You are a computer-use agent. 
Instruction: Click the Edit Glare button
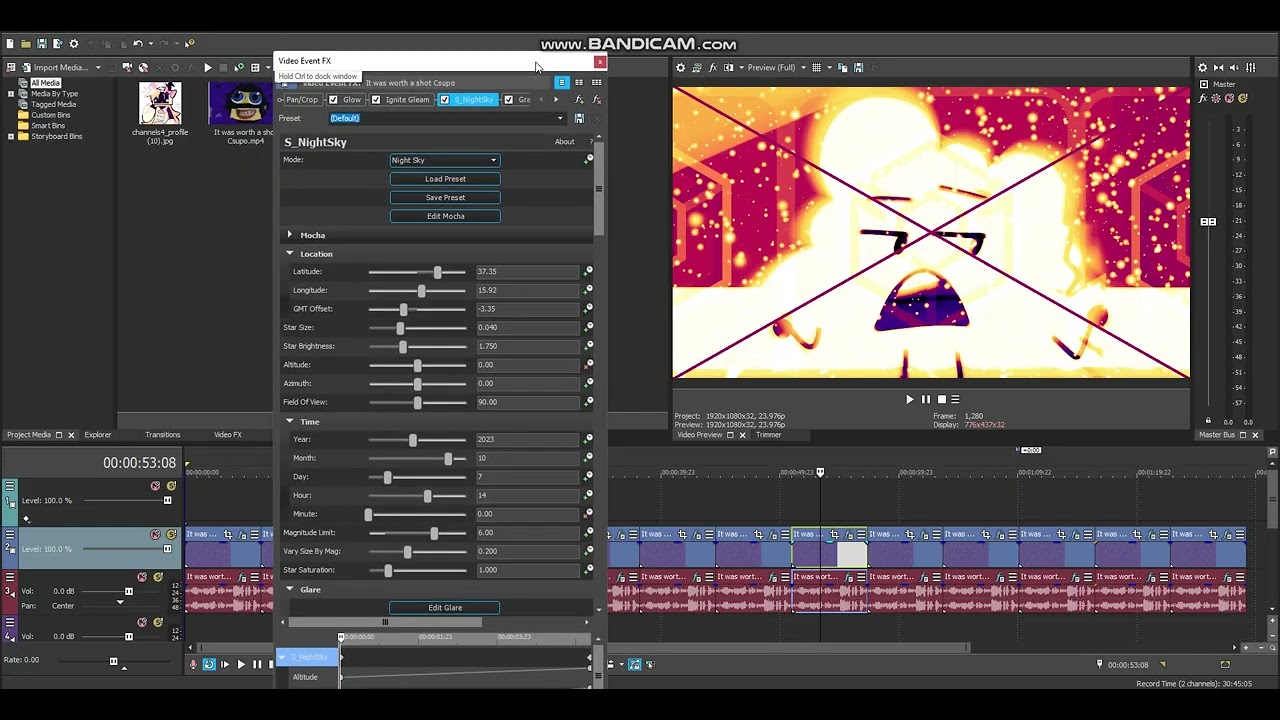pos(445,608)
